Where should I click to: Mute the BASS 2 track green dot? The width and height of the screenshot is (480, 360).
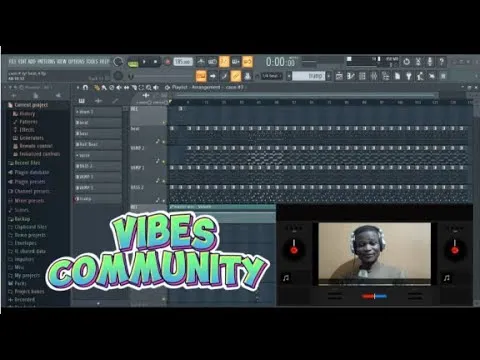coord(164,201)
